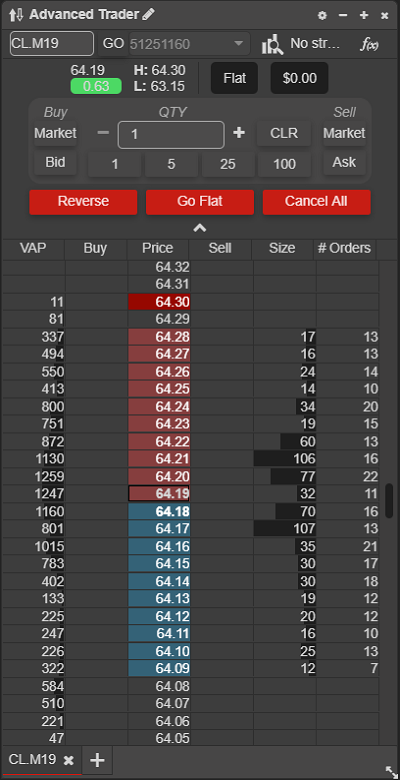Select the 25 quantity preset
The width and height of the screenshot is (400, 780).
[228, 164]
